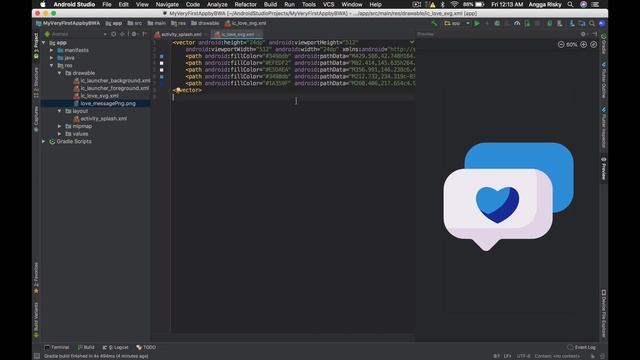Image resolution: width=640 pixels, height=360 pixels.
Task: Collapse the drawable folder
Action: click(x=60, y=73)
